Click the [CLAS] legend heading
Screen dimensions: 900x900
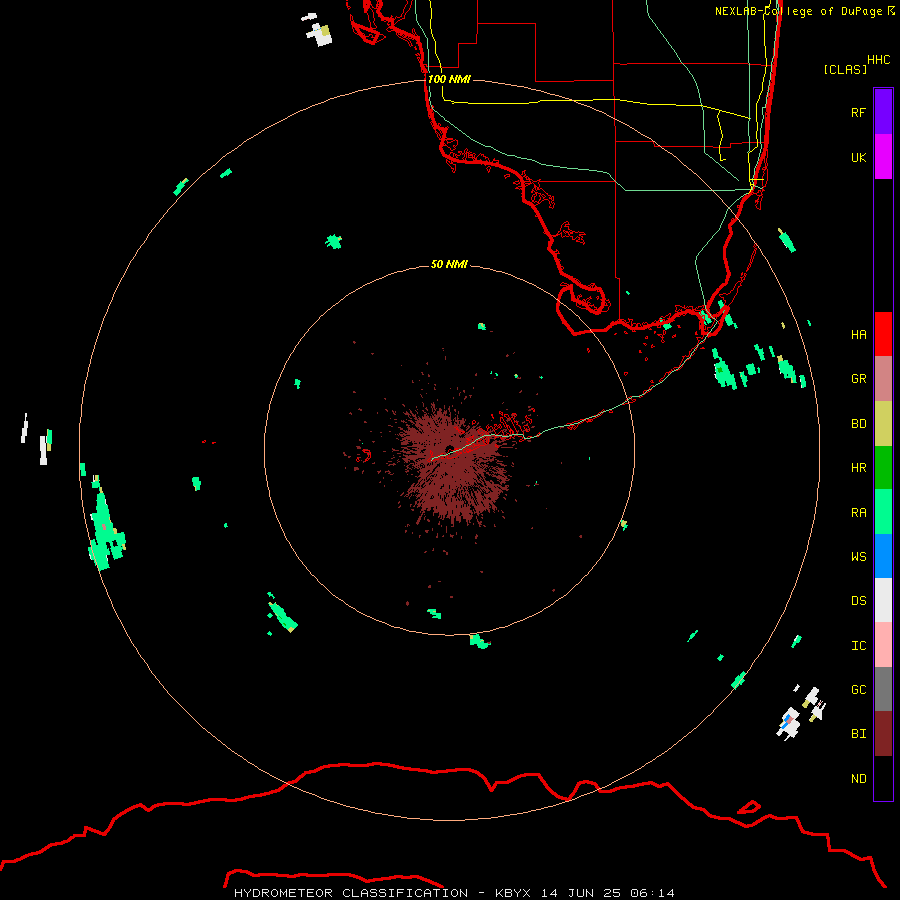(845, 69)
